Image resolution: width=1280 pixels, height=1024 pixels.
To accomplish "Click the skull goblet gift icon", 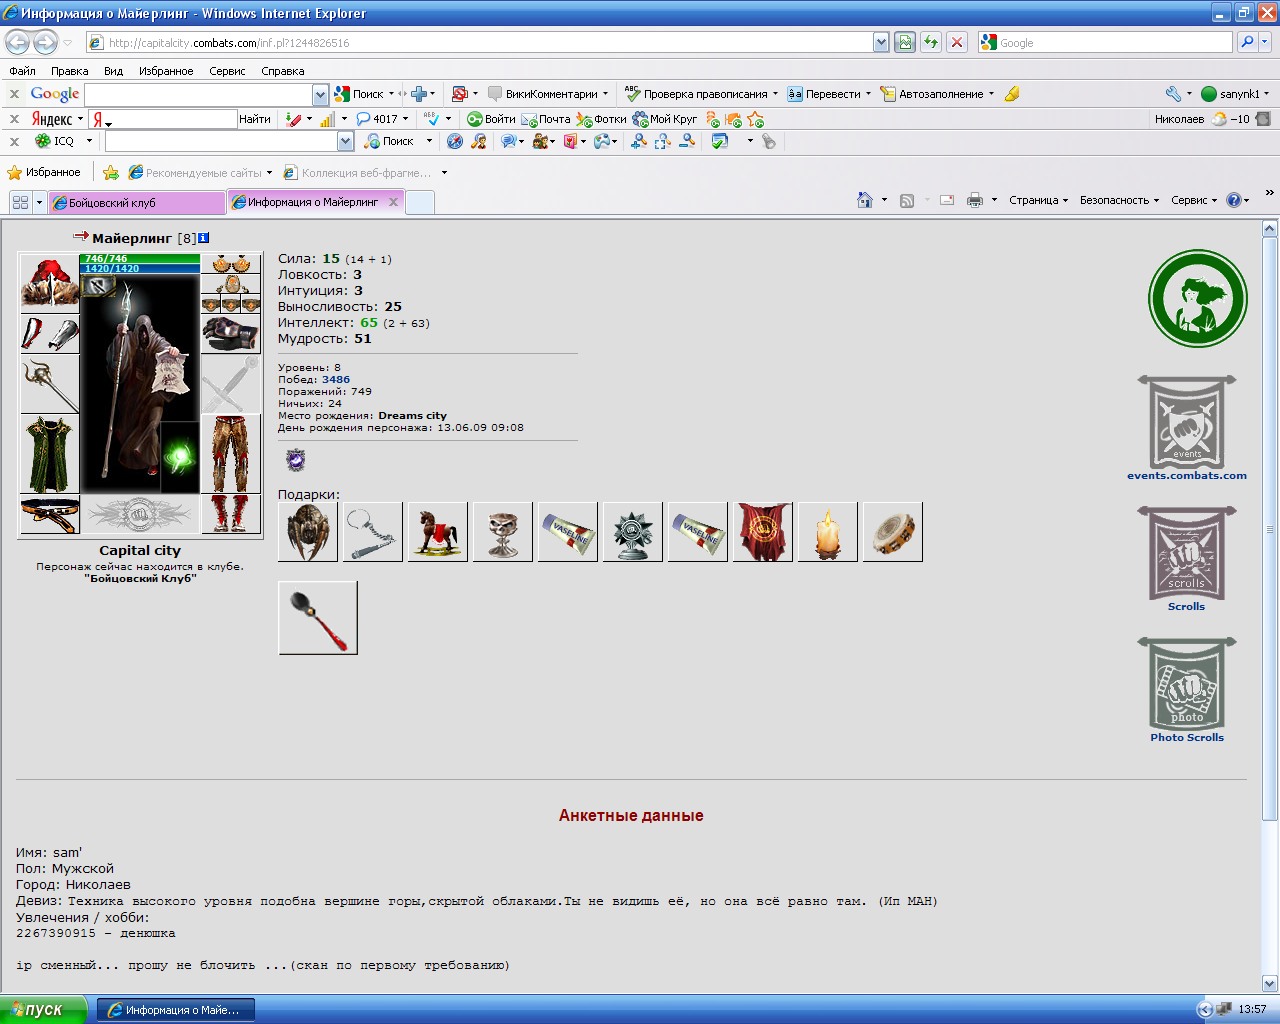I will click(503, 532).
